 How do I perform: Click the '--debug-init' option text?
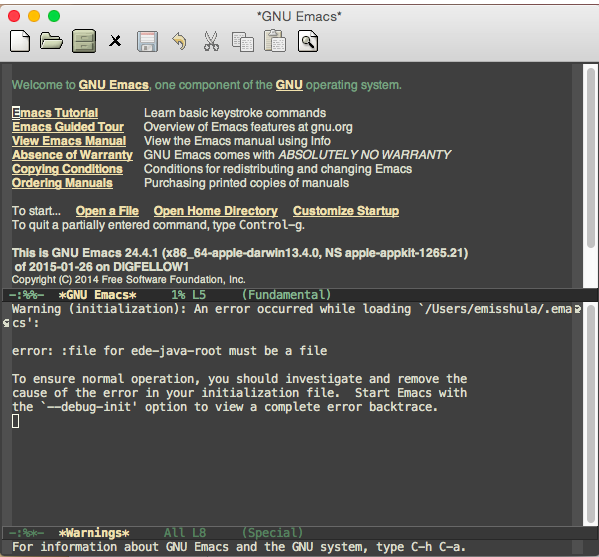tap(89, 407)
